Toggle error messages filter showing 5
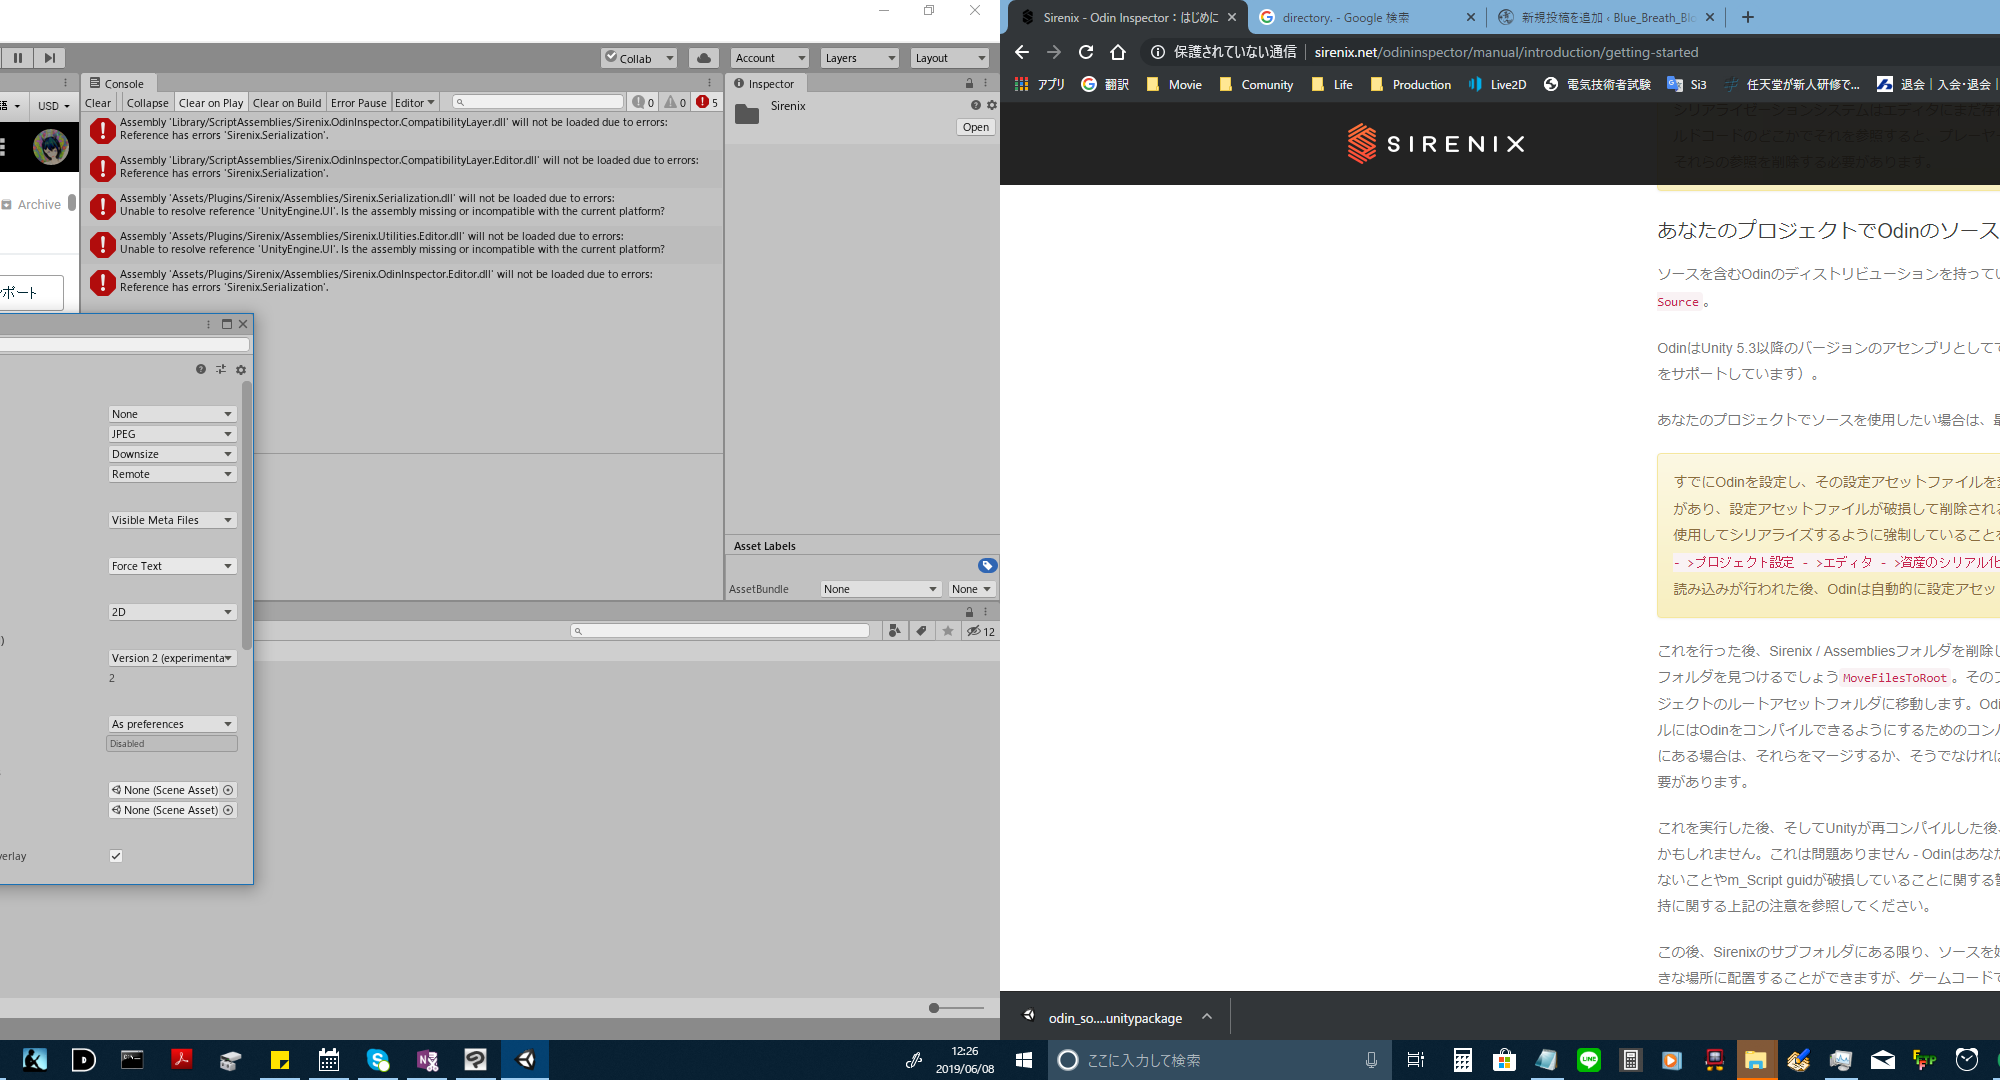The height and width of the screenshot is (1080, 2000). pyautogui.click(x=707, y=102)
